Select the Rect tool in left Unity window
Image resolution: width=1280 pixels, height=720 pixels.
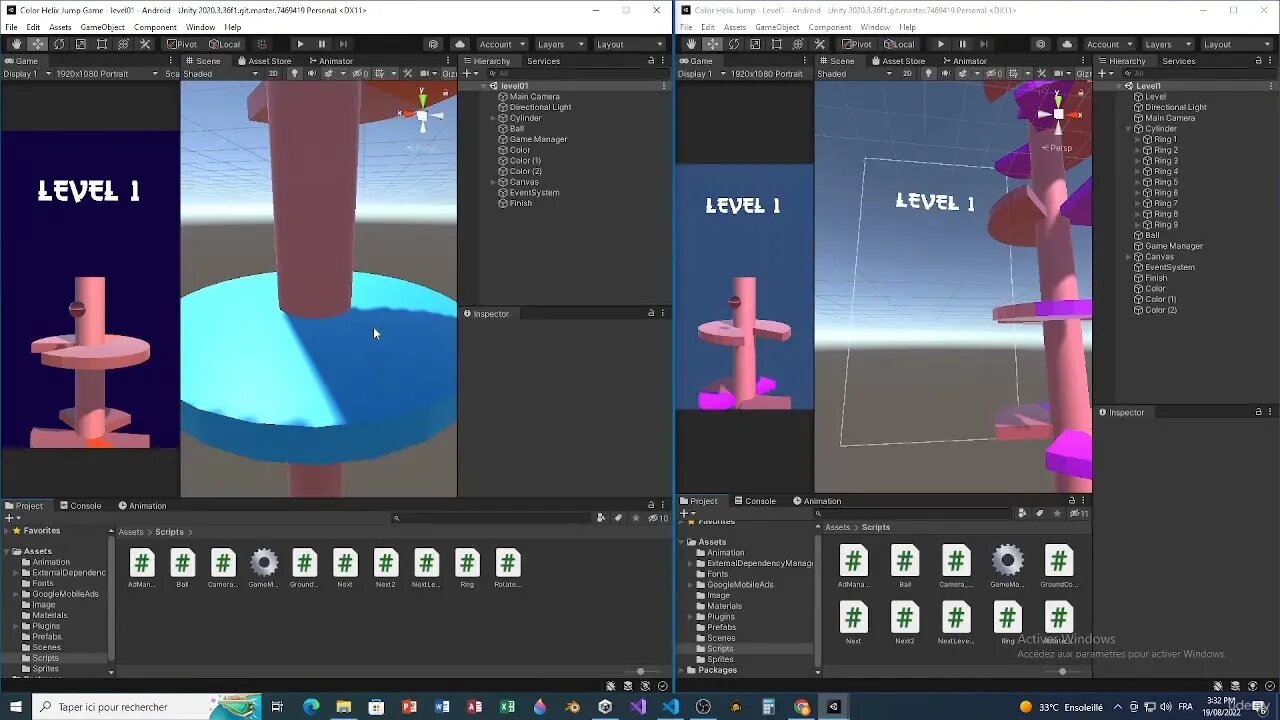(x=102, y=44)
